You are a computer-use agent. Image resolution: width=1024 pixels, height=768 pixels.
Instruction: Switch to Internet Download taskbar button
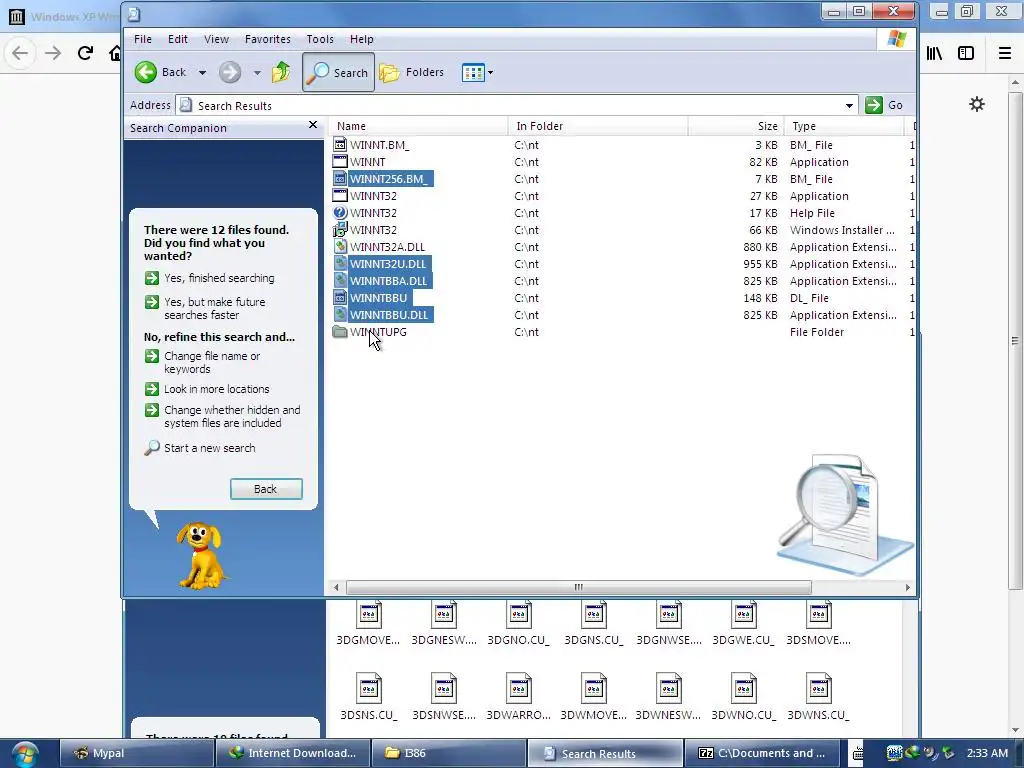[293, 754]
